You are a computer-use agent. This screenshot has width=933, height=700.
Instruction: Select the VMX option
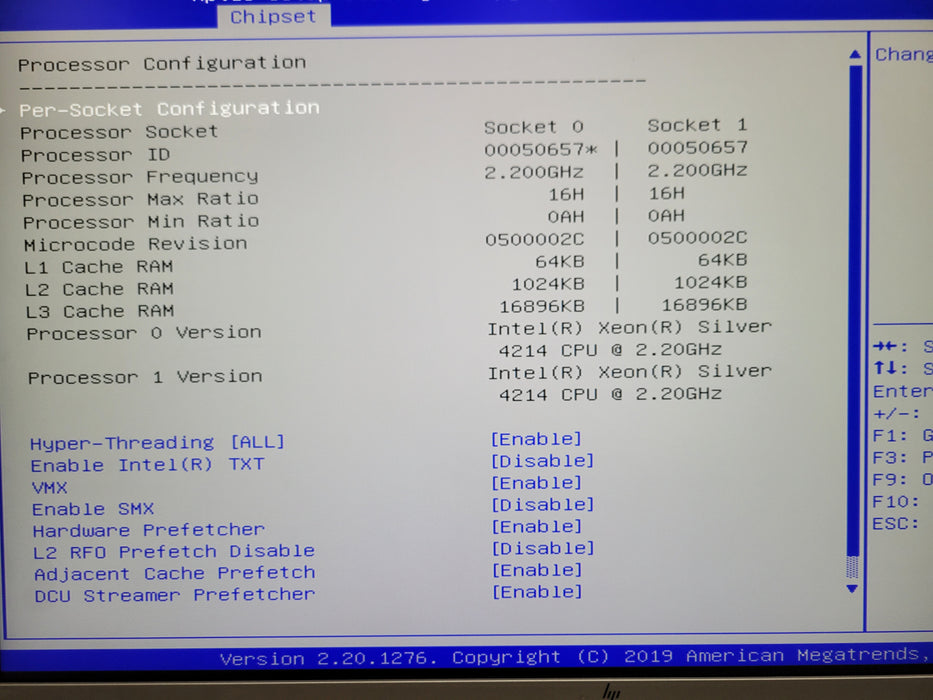(x=49, y=488)
